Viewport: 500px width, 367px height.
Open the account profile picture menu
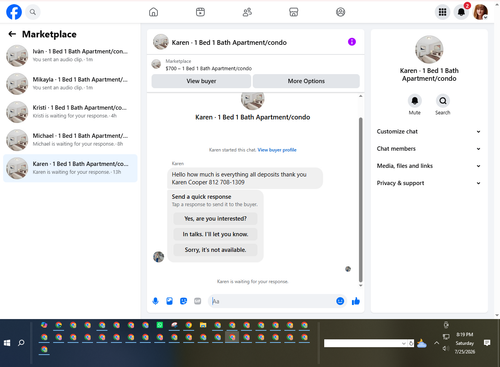pos(480,12)
